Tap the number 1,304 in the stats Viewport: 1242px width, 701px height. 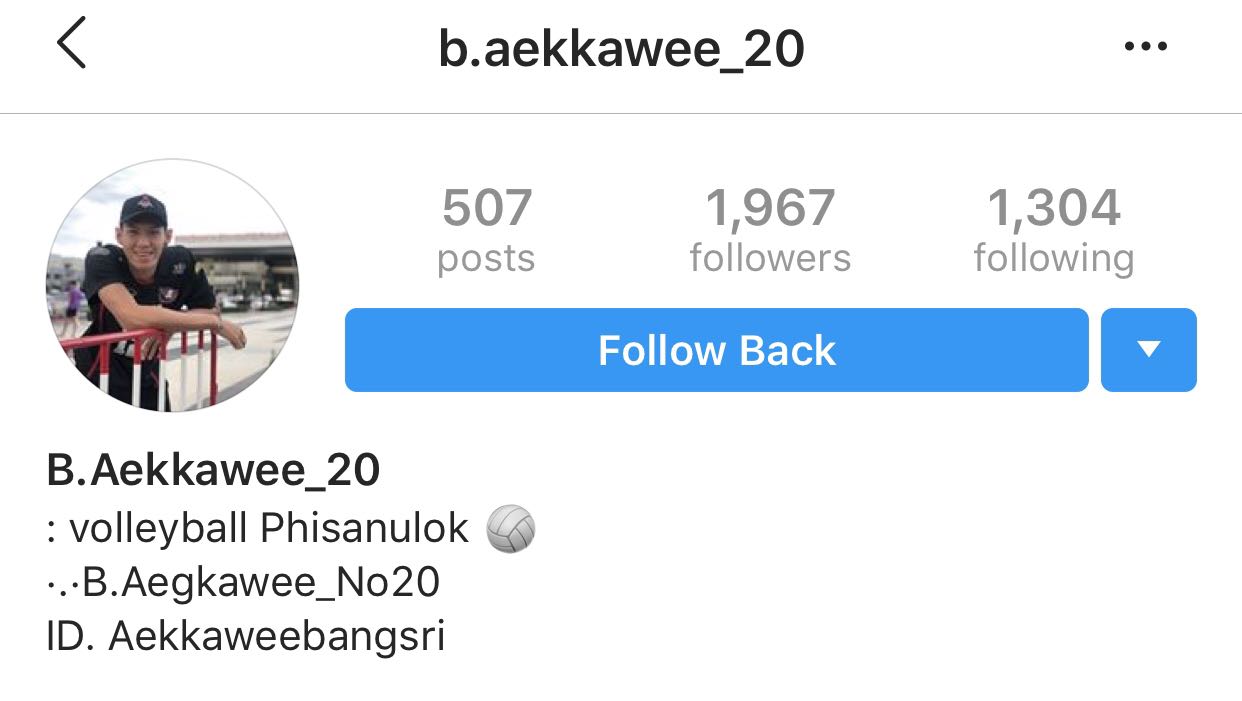(1054, 208)
